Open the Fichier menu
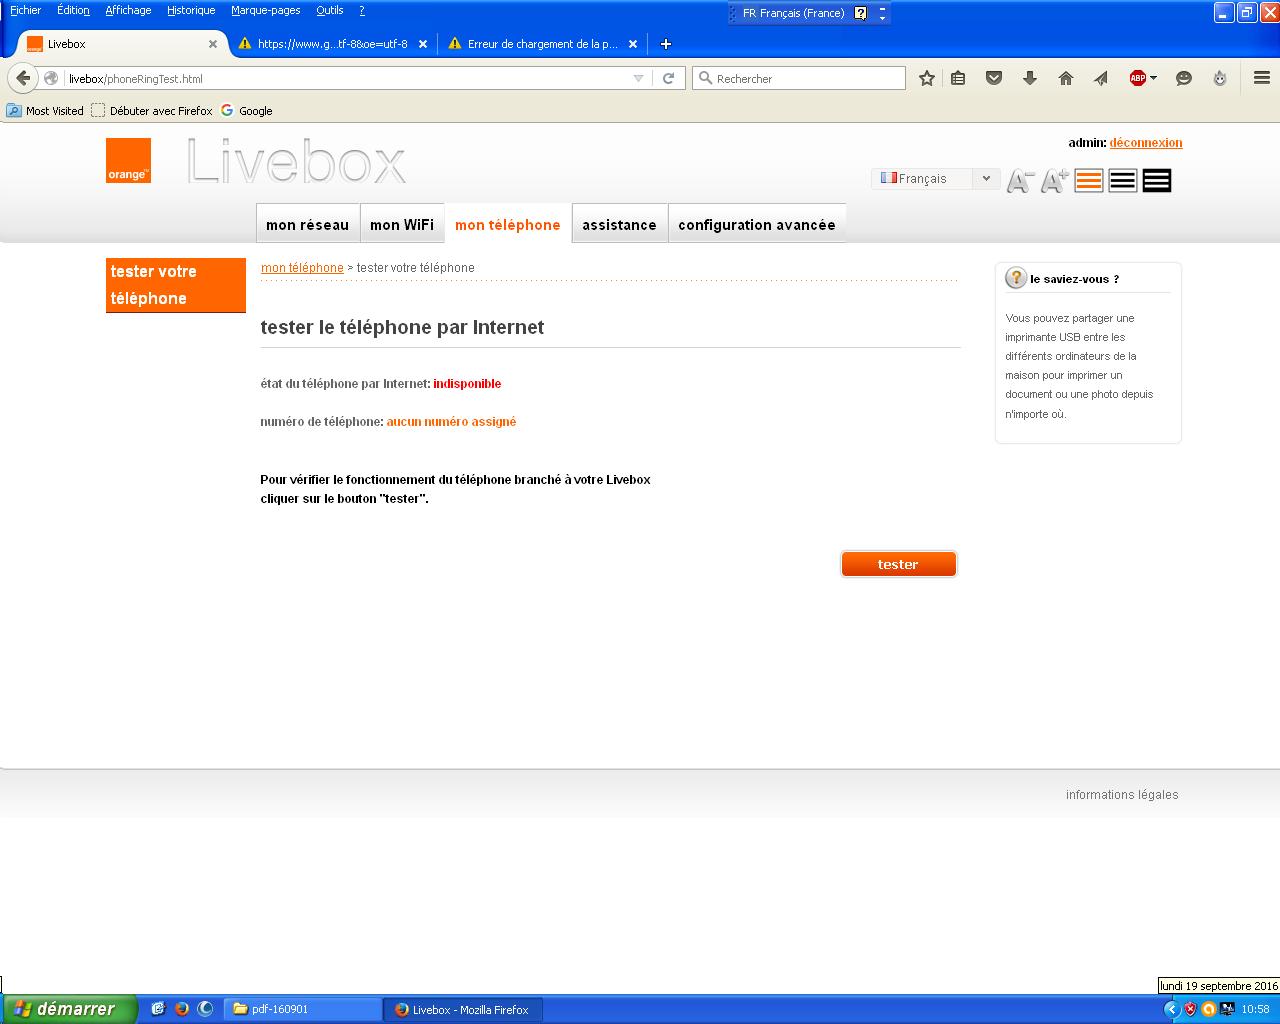 click(26, 10)
